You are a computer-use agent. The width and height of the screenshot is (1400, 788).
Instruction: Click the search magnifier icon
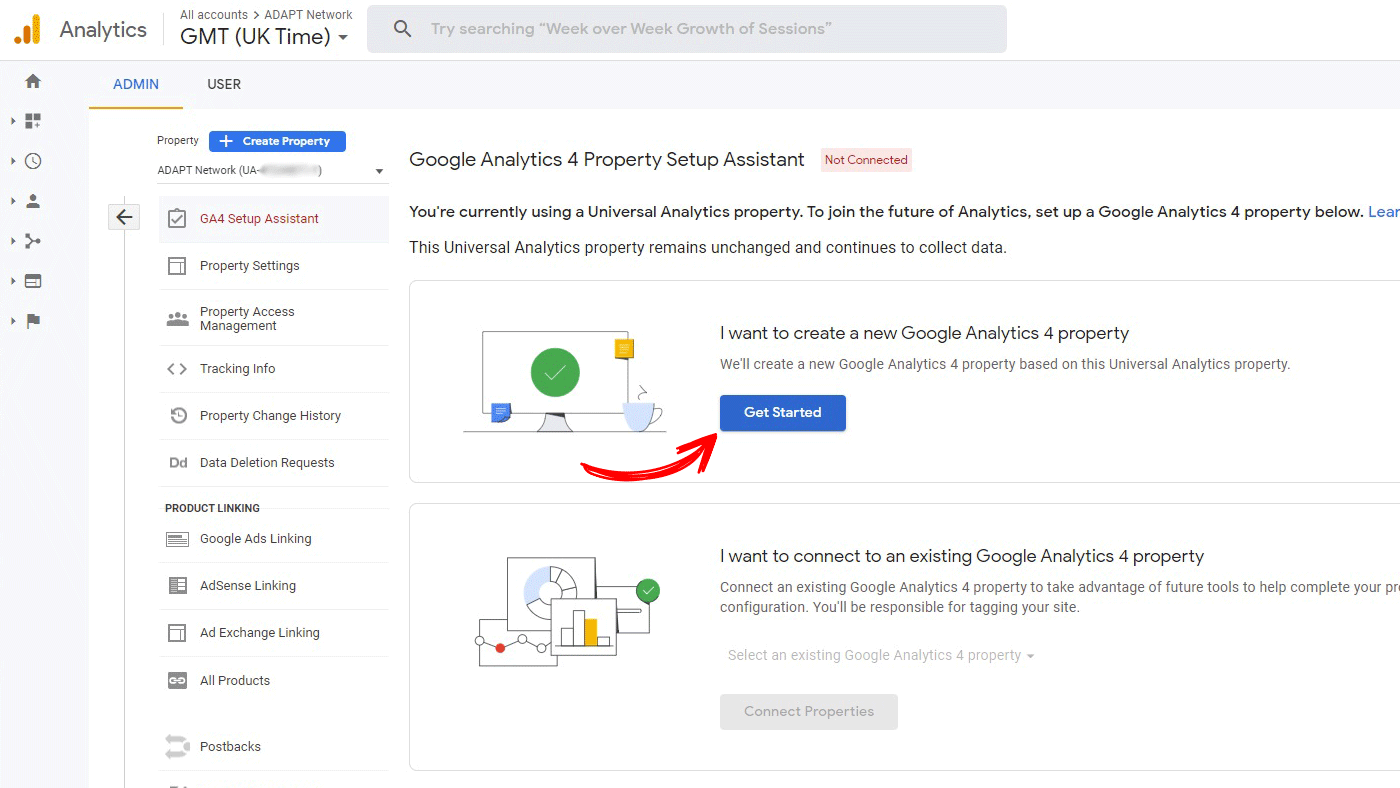click(402, 29)
